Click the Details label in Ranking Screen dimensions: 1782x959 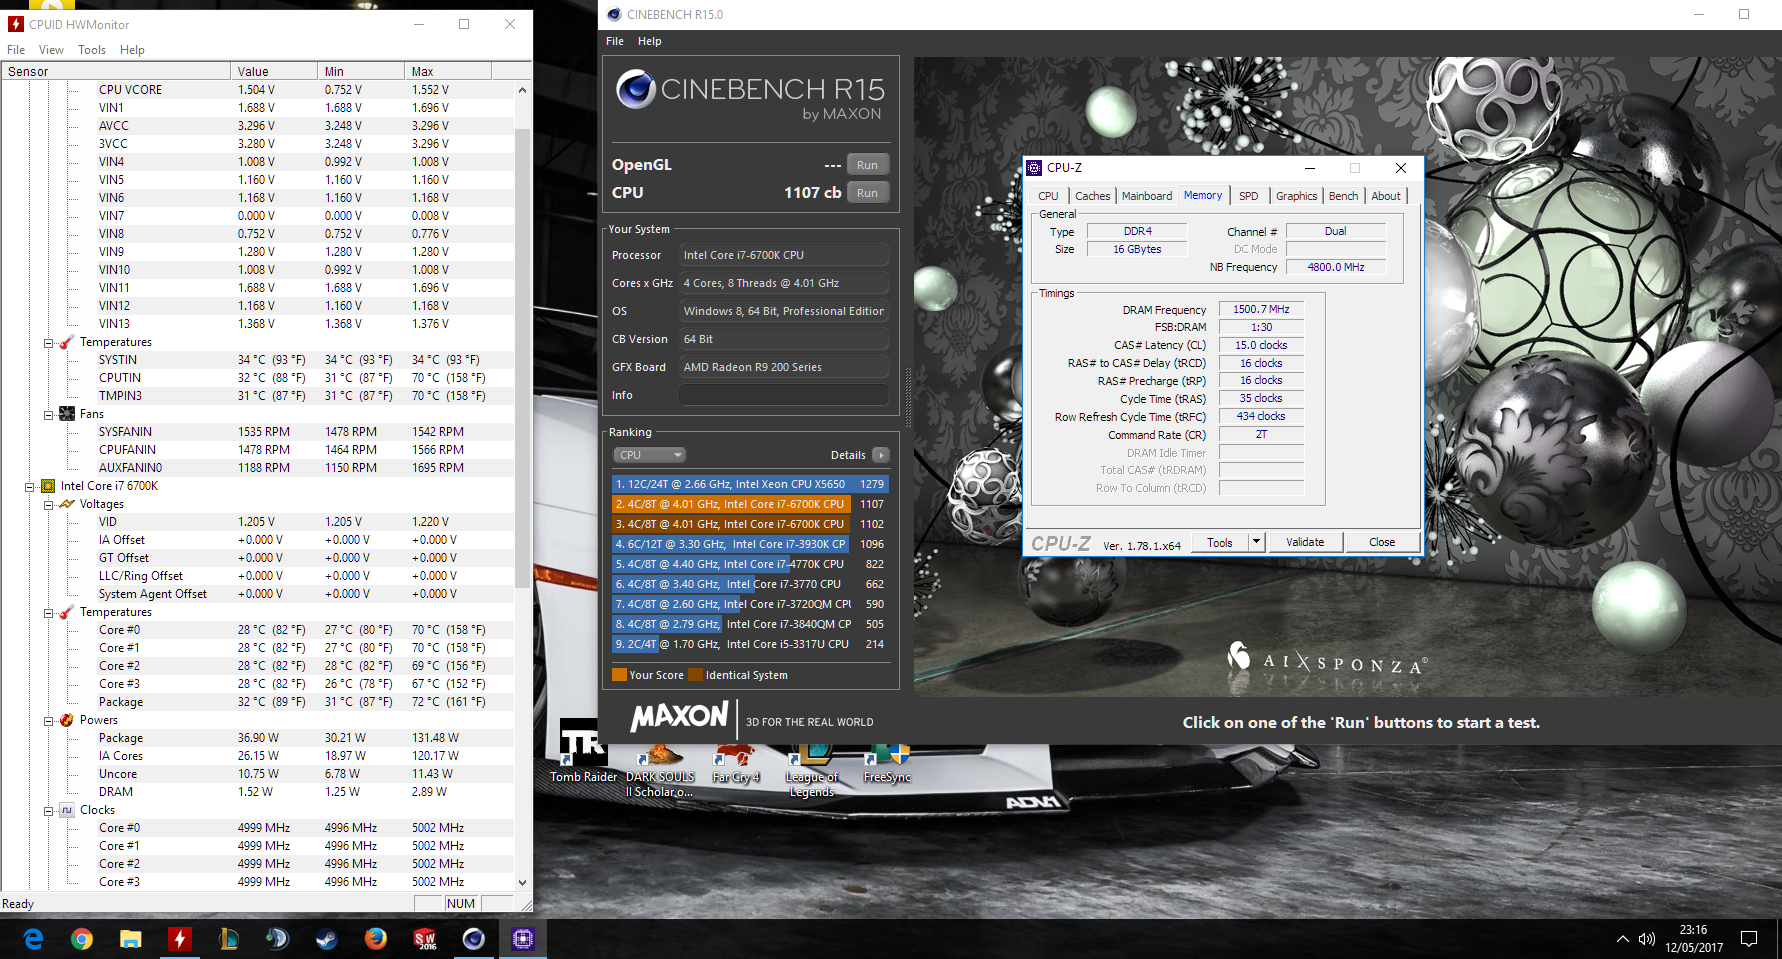(848, 455)
